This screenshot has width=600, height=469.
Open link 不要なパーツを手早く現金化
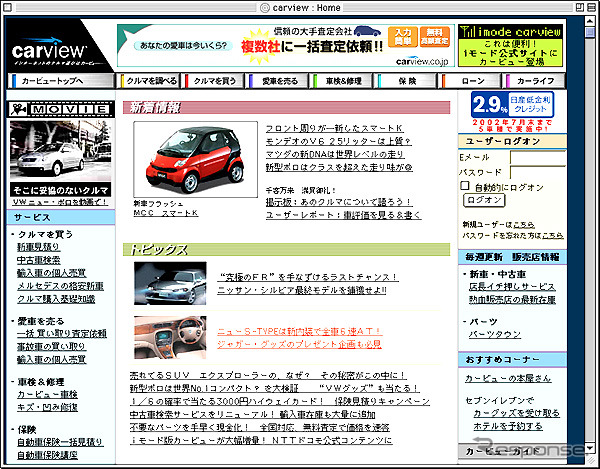(259, 427)
